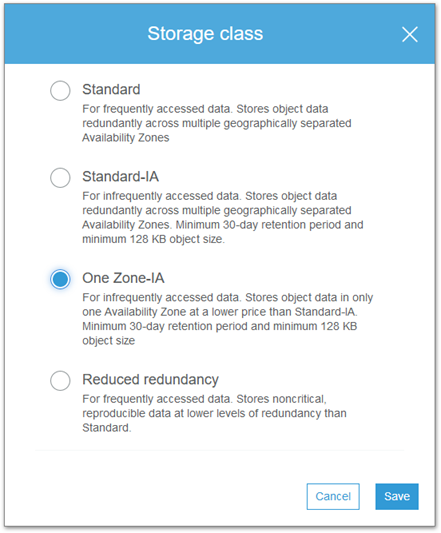The height and width of the screenshot is (533, 441).
Task: Select the Standard radio button
Action: point(60,91)
